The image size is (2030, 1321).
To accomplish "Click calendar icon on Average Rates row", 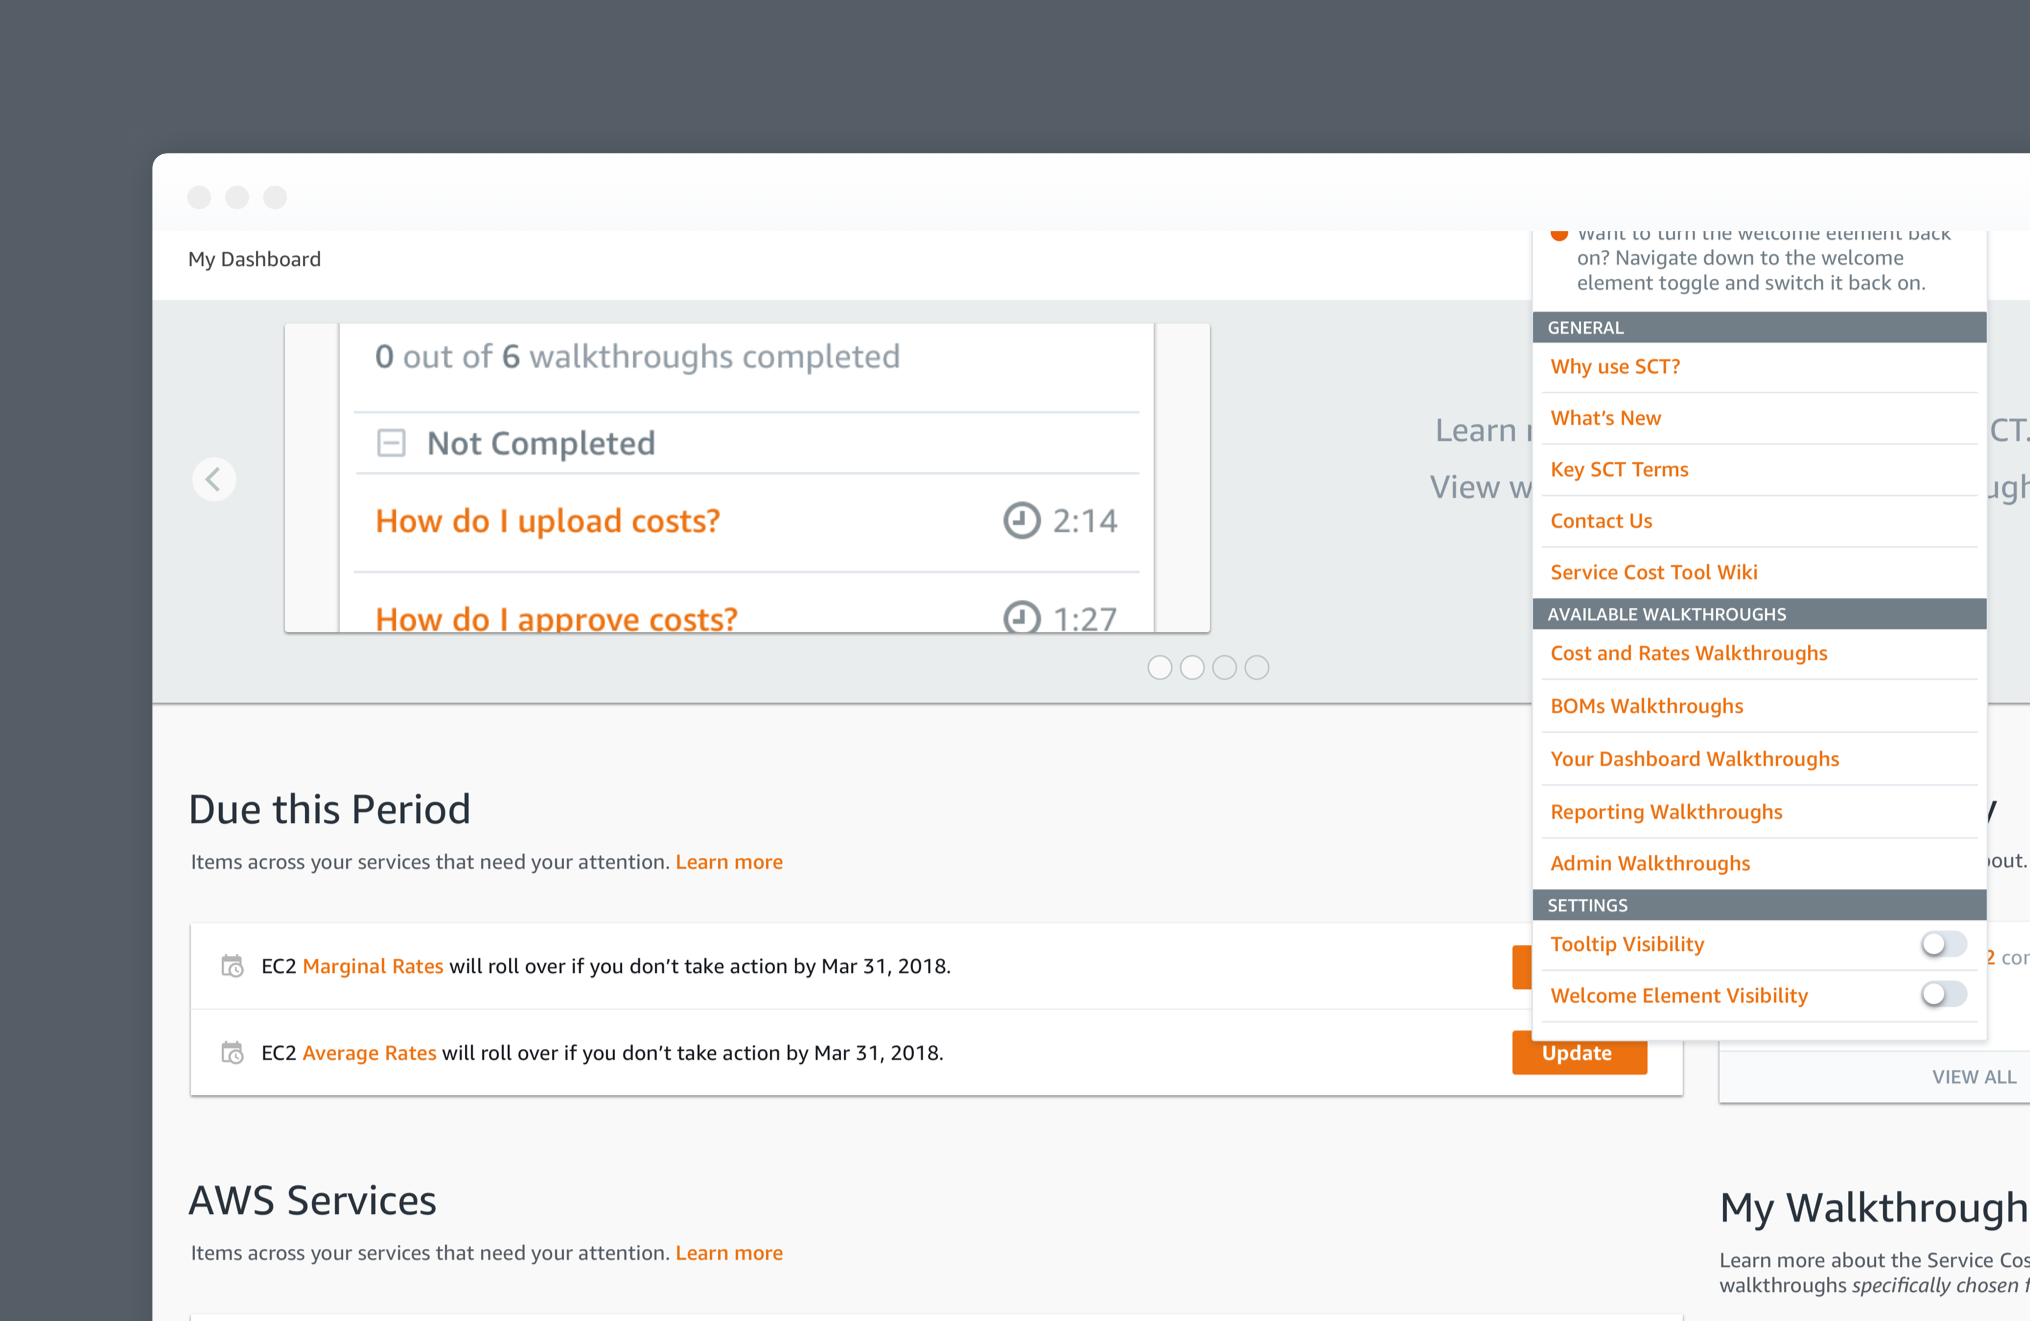I will pos(232,1053).
